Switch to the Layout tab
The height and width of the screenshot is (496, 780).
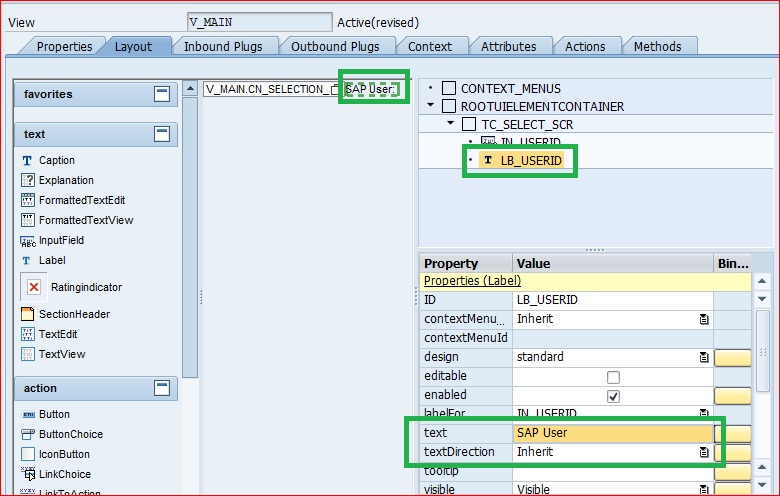coord(133,46)
